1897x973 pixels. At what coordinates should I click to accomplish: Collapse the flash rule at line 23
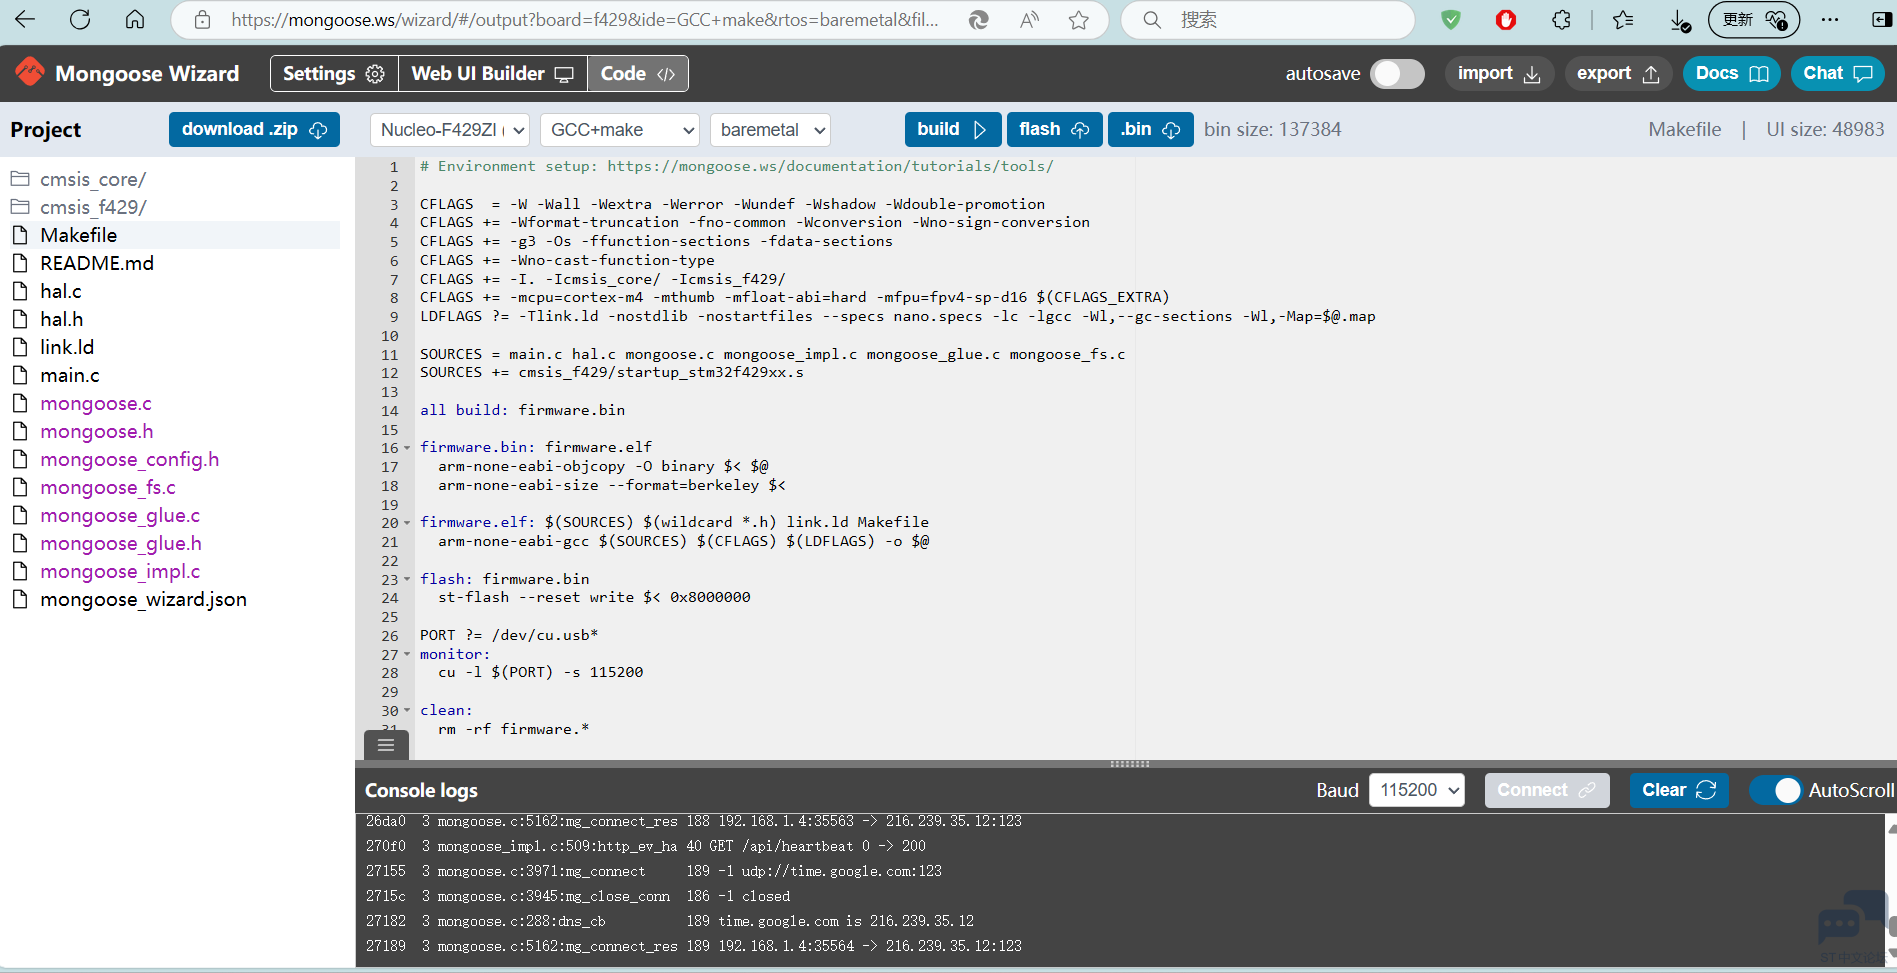pos(407,579)
